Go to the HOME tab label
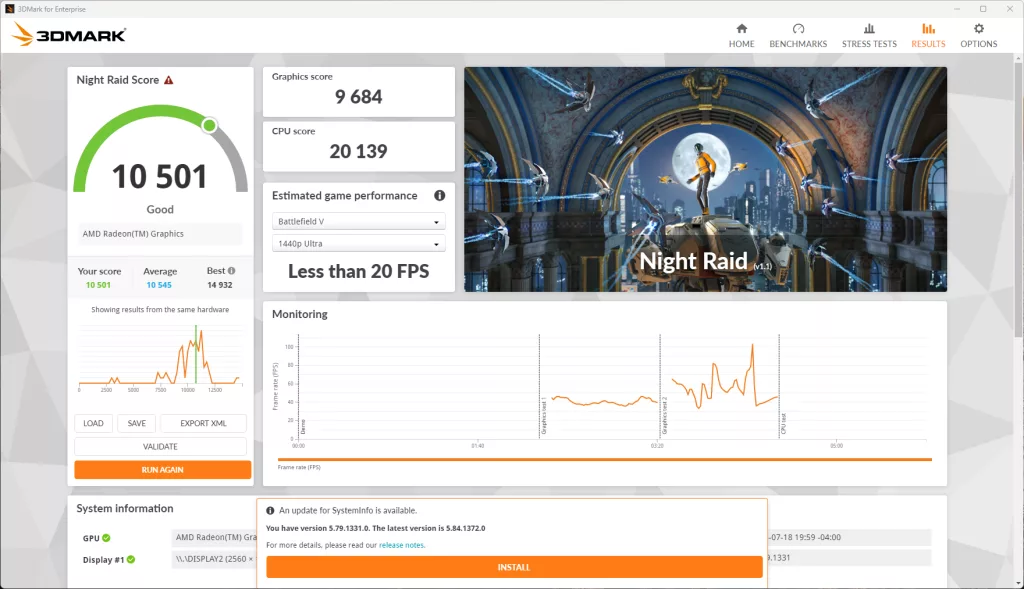This screenshot has height=589, width=1024. [741, 44]
